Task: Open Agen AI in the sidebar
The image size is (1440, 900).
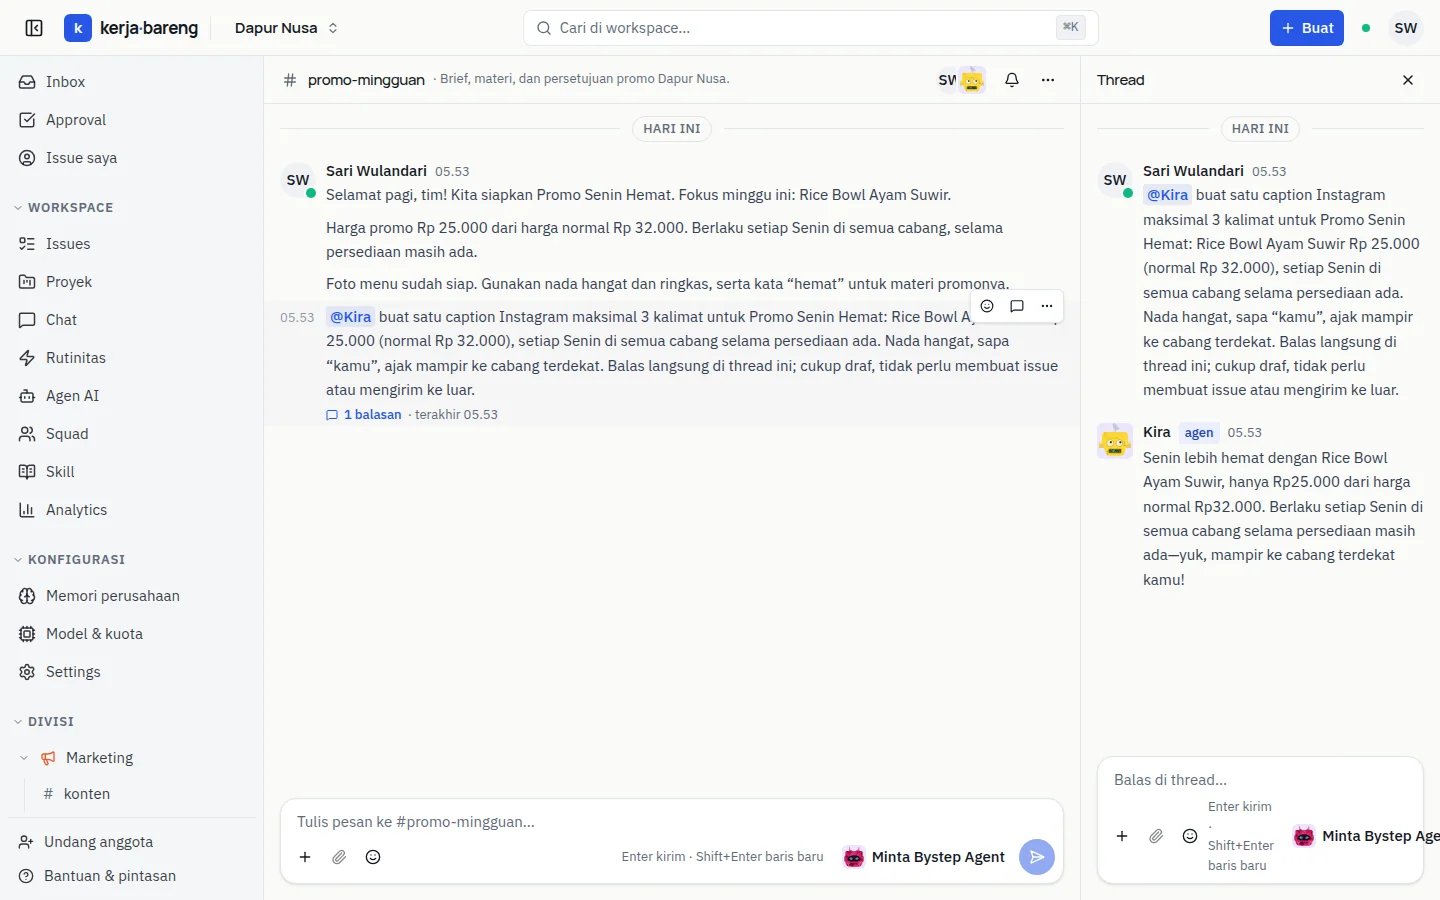Action: pyautogui.click(x=72, y=396)
